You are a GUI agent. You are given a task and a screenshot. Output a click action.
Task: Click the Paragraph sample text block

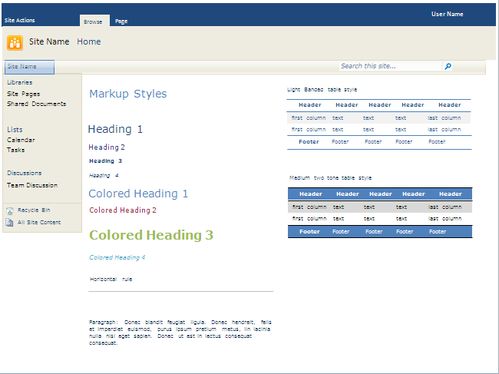[x=180, y=332]
